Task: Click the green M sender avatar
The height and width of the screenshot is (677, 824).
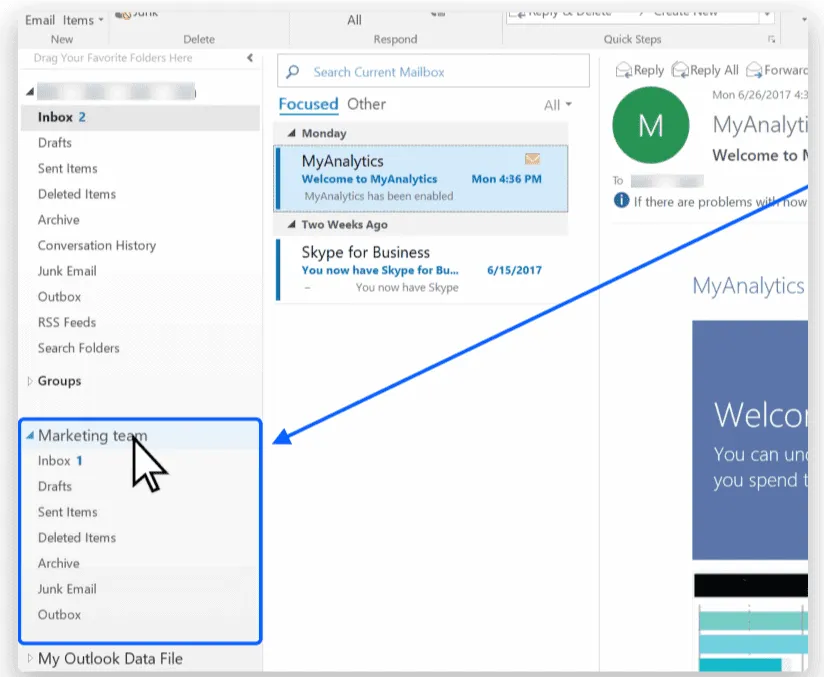Action: coord(651,126)
